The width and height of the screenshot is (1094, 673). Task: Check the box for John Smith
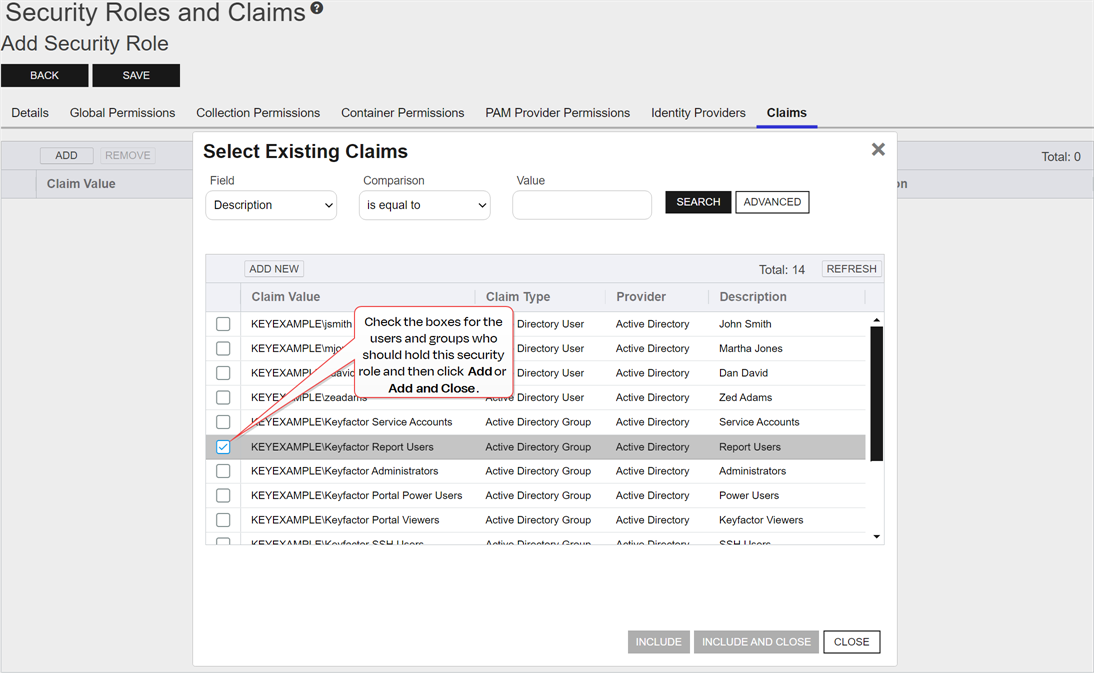click(x=223, y=324)
